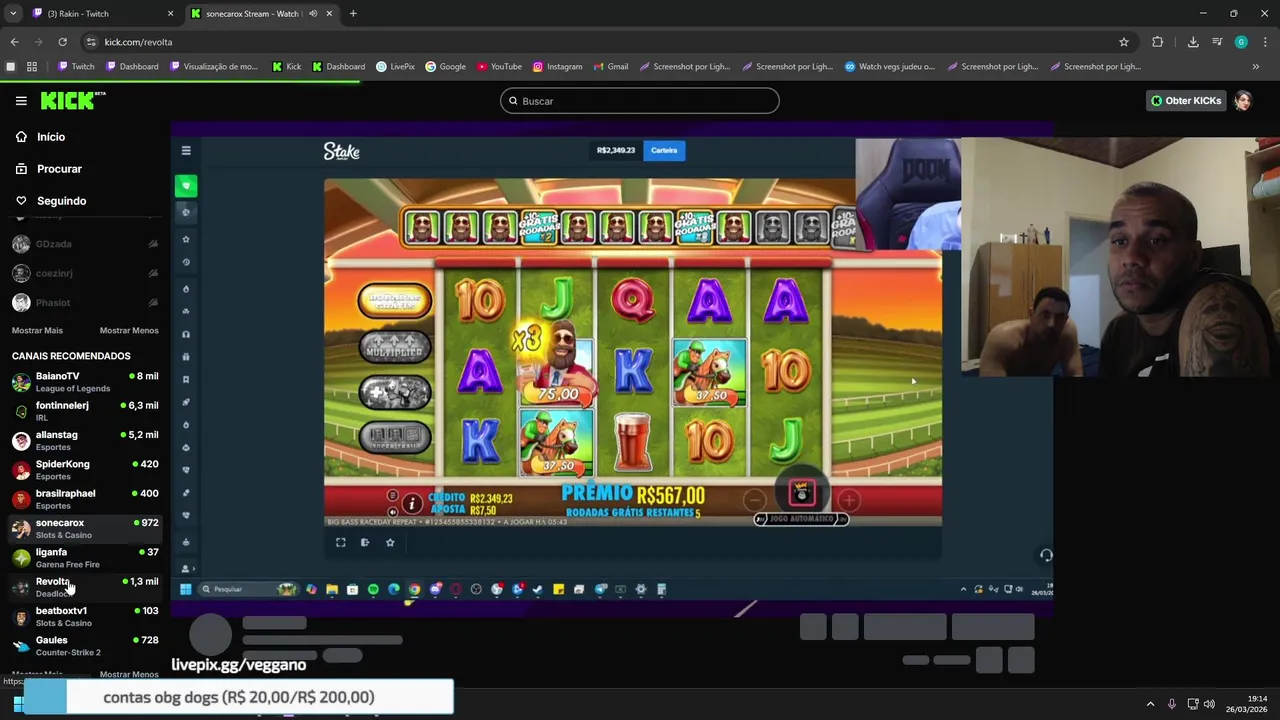Increase bet with the plus button
This screenshot has height=720, width=1280.
click(x=849, y=500)
